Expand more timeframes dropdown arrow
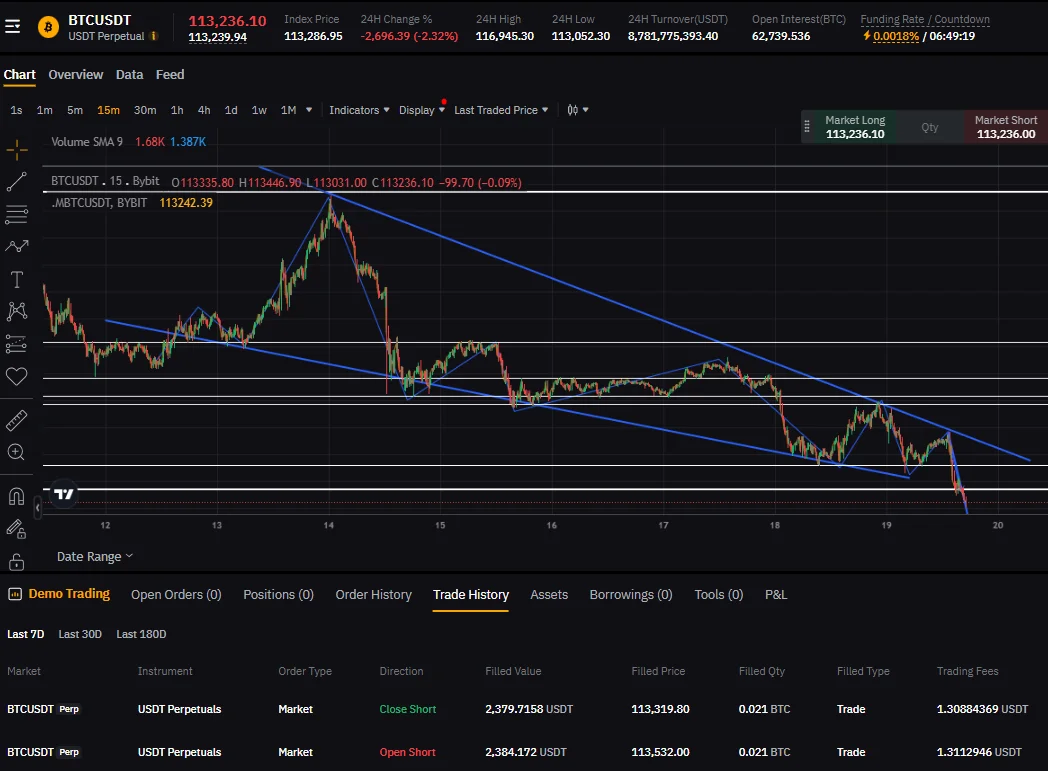 coord(309,110)
